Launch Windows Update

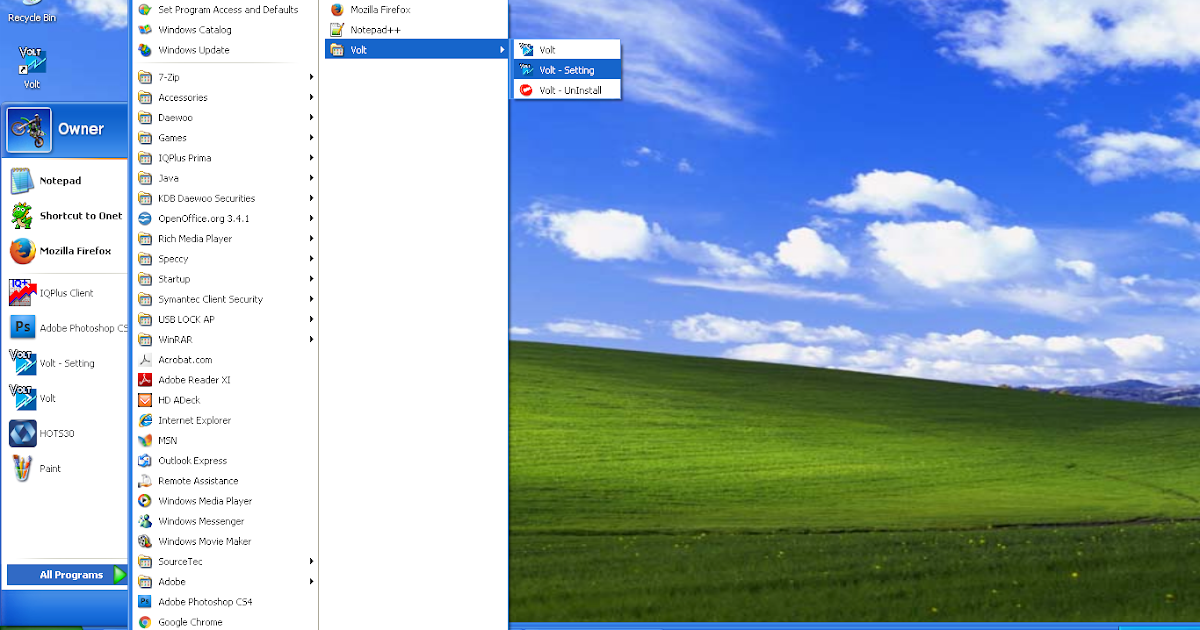click(x=225, y=50)
